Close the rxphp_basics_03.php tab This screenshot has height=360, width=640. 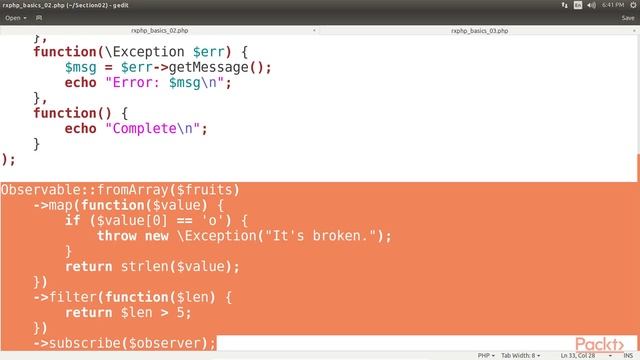[634, 31]
